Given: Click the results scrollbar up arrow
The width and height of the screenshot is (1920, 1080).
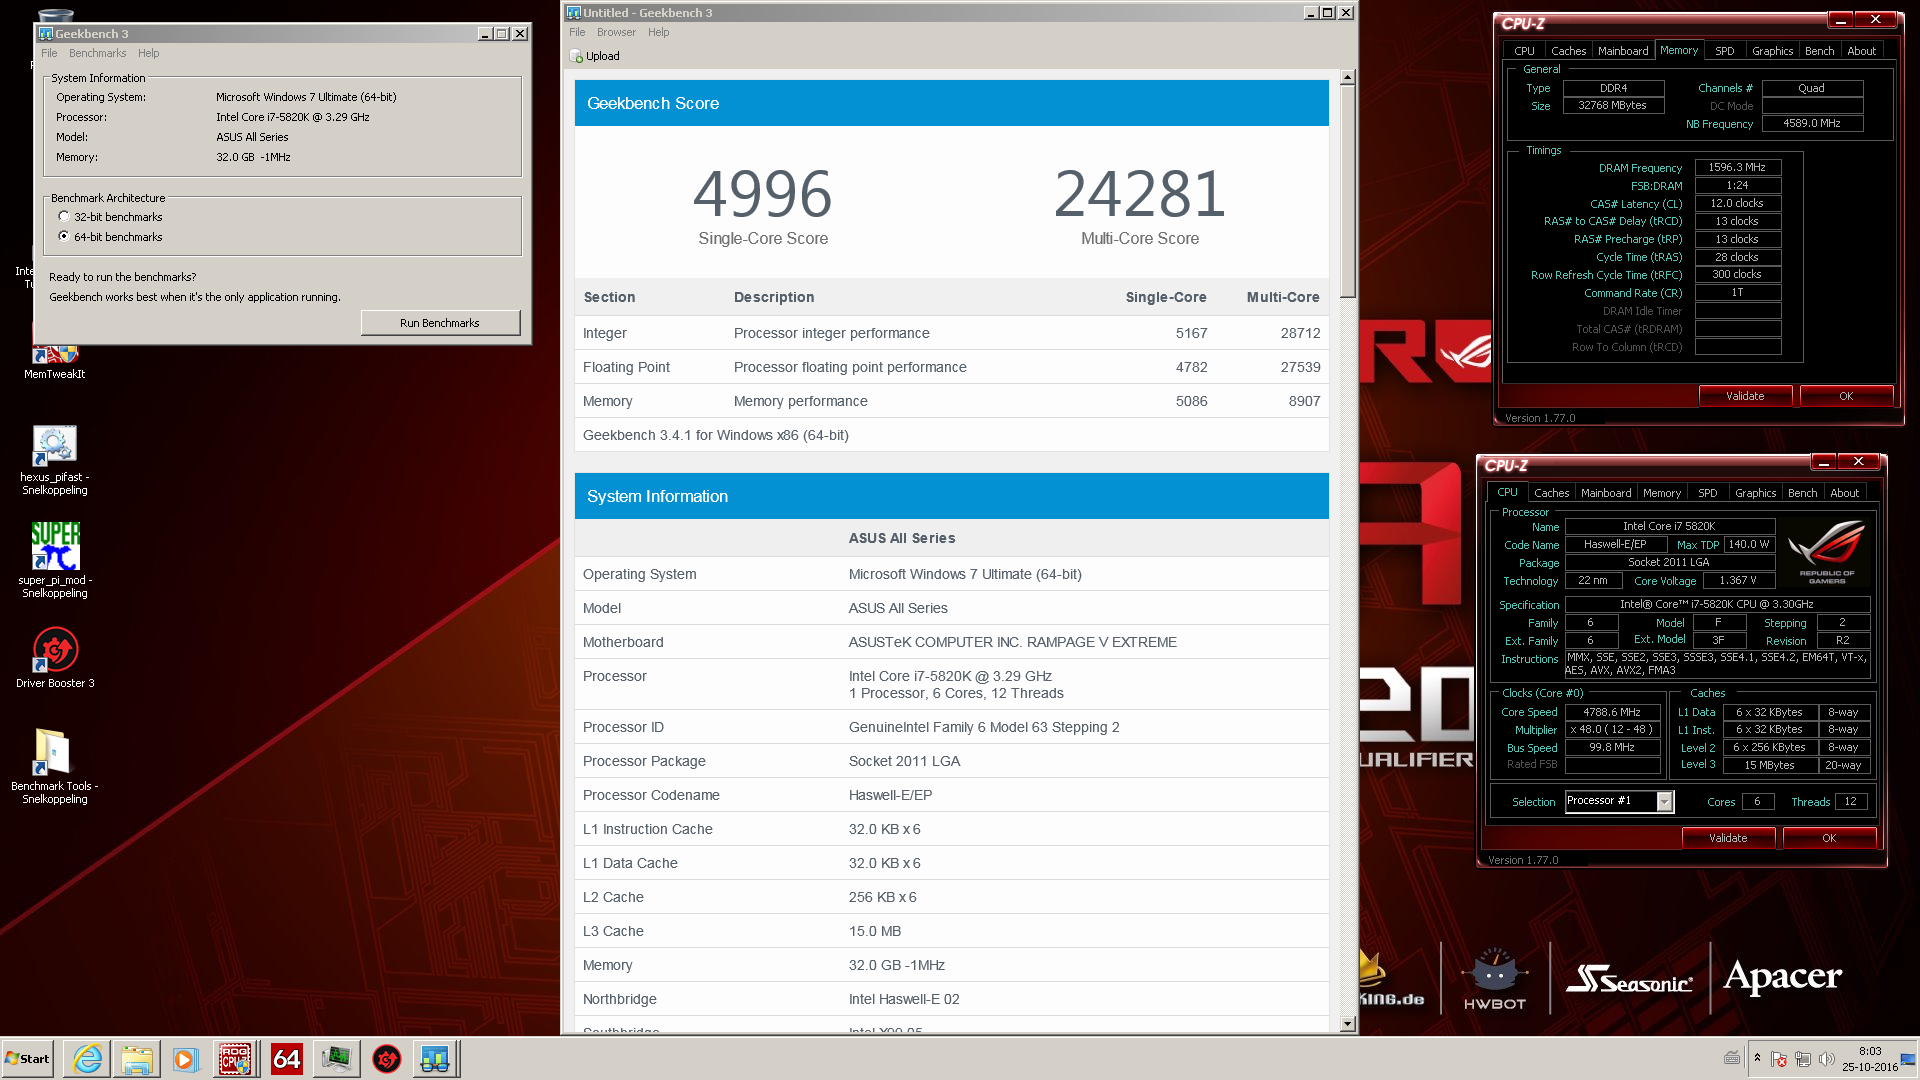Looking at the screenshot, I should point(1347,77).
